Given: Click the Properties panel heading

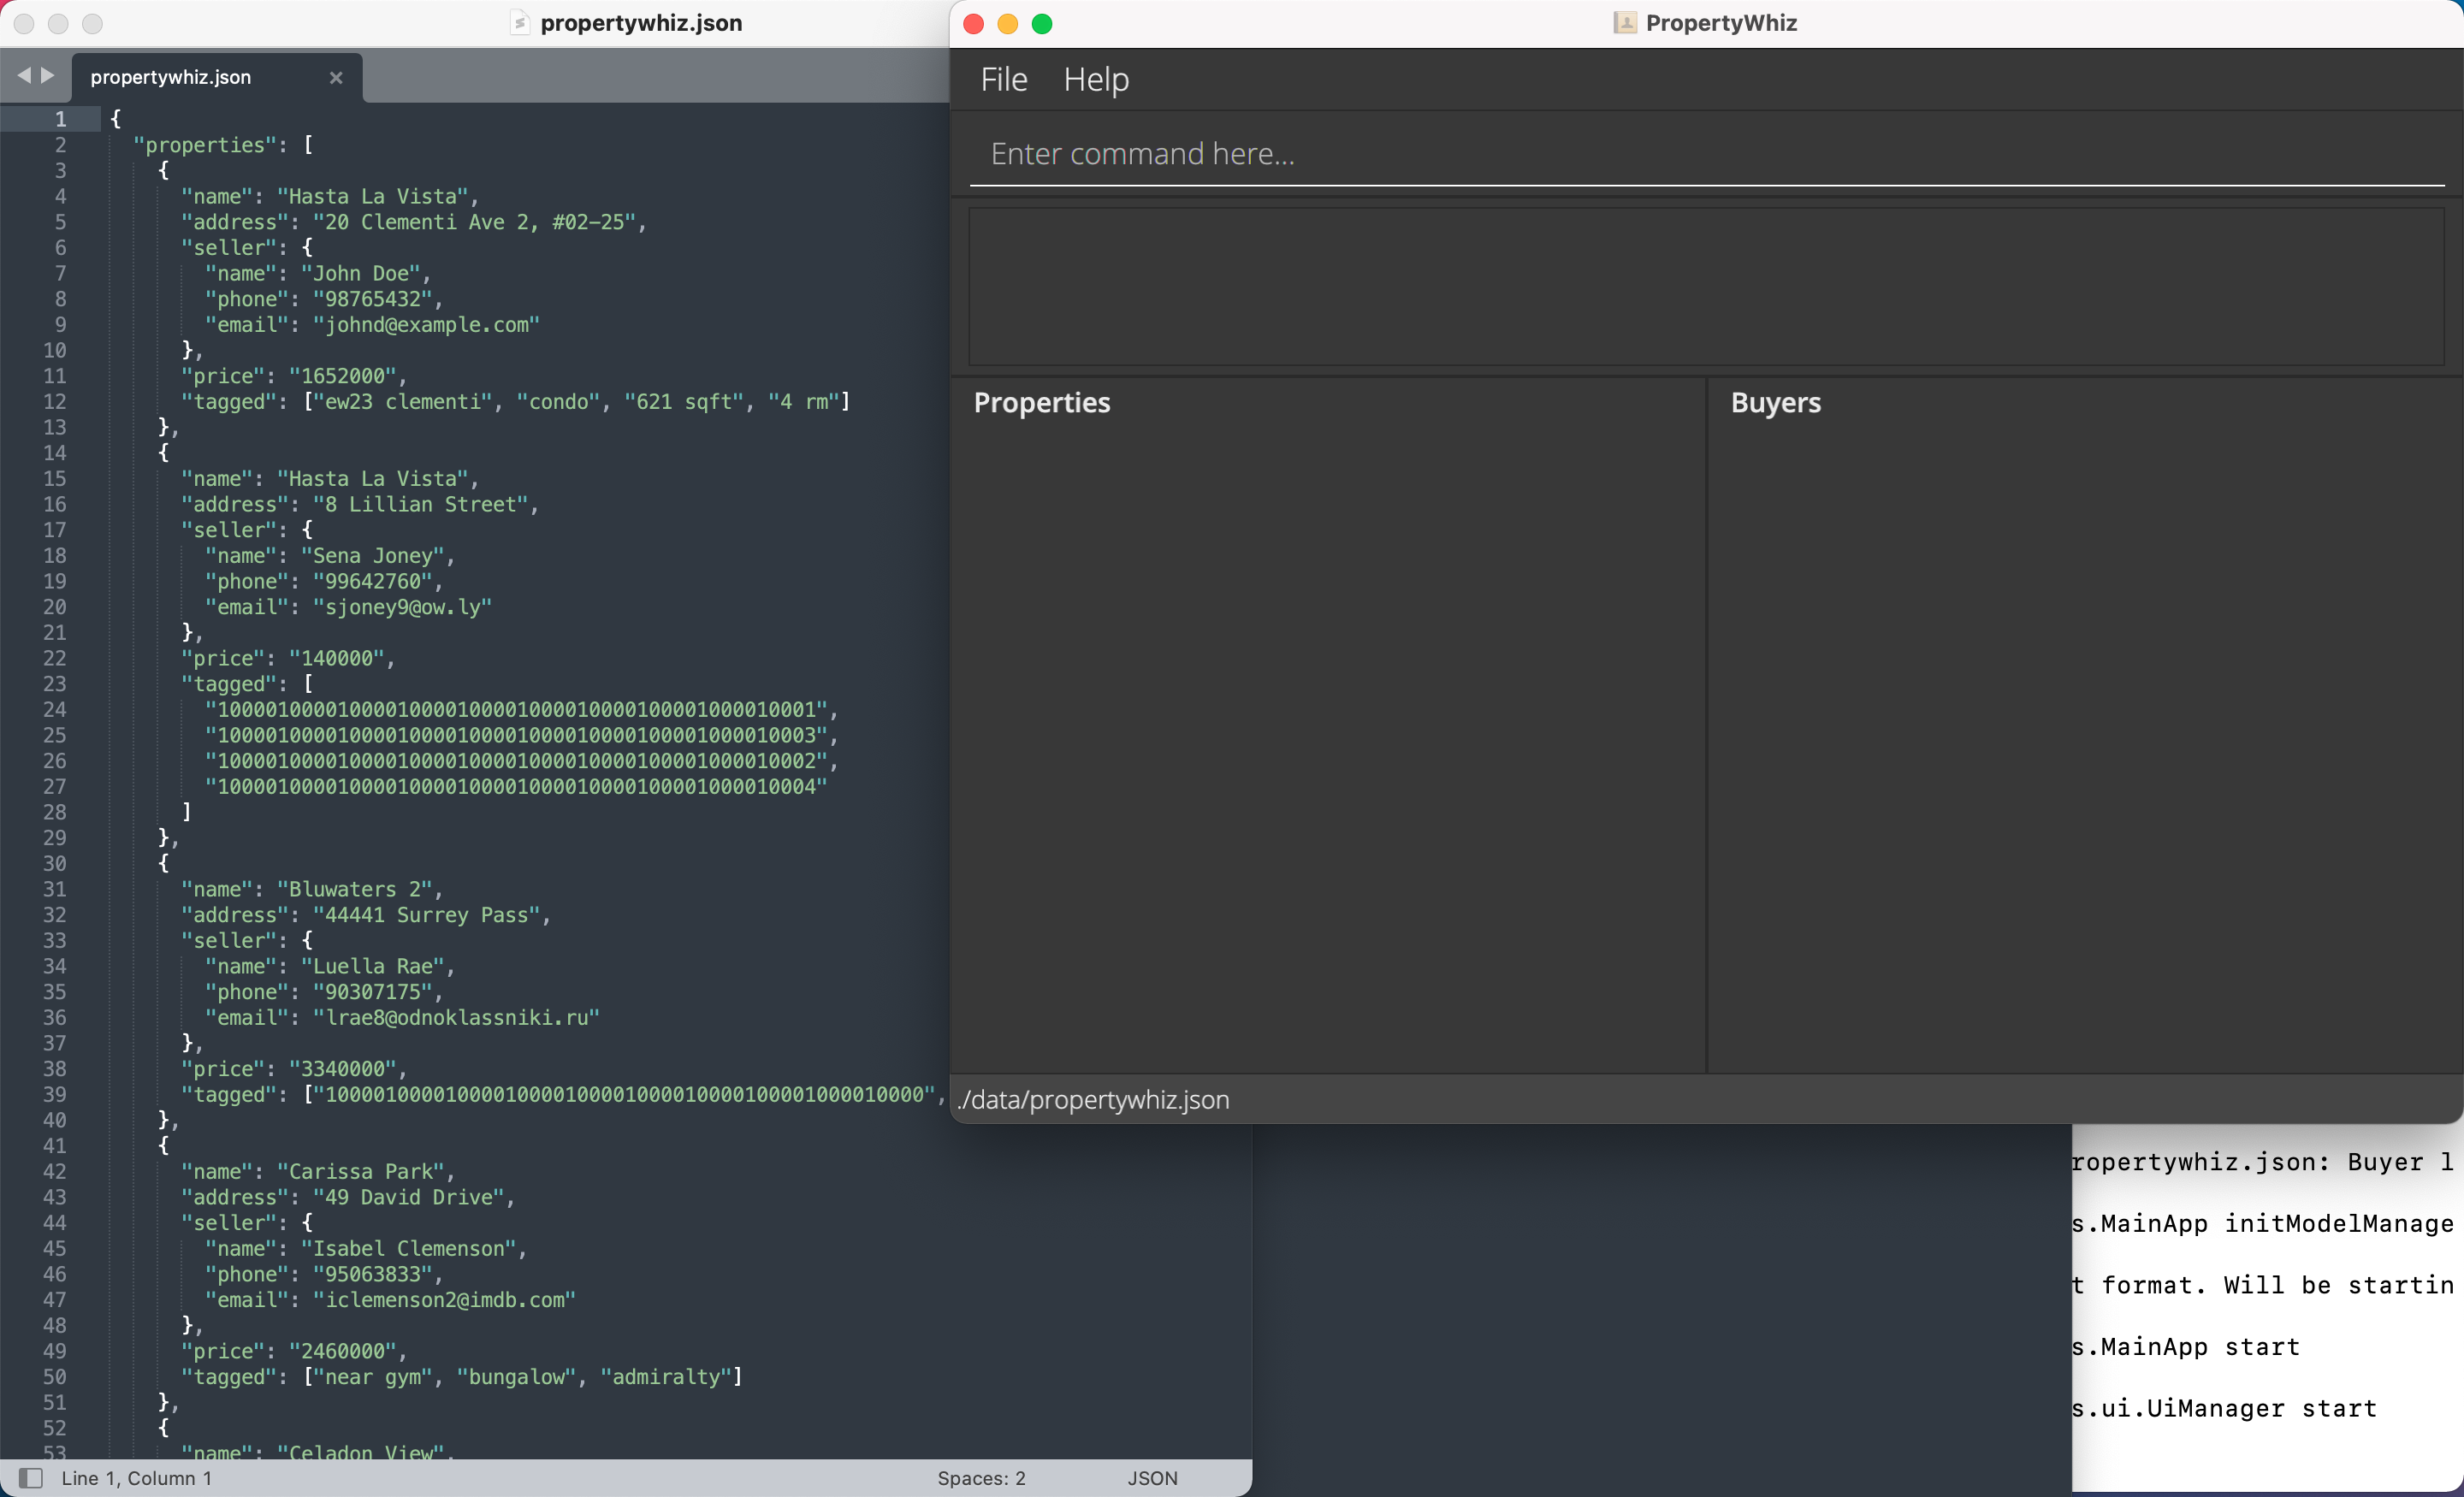Looking at the screenshot, I should click(1042, 402).
